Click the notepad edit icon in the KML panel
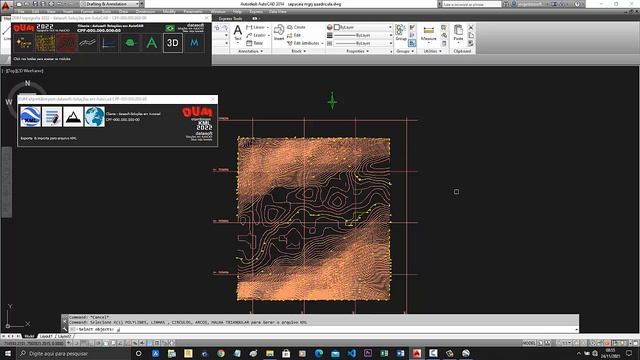This screenshot has width=640, height=360. coord(52,116)
